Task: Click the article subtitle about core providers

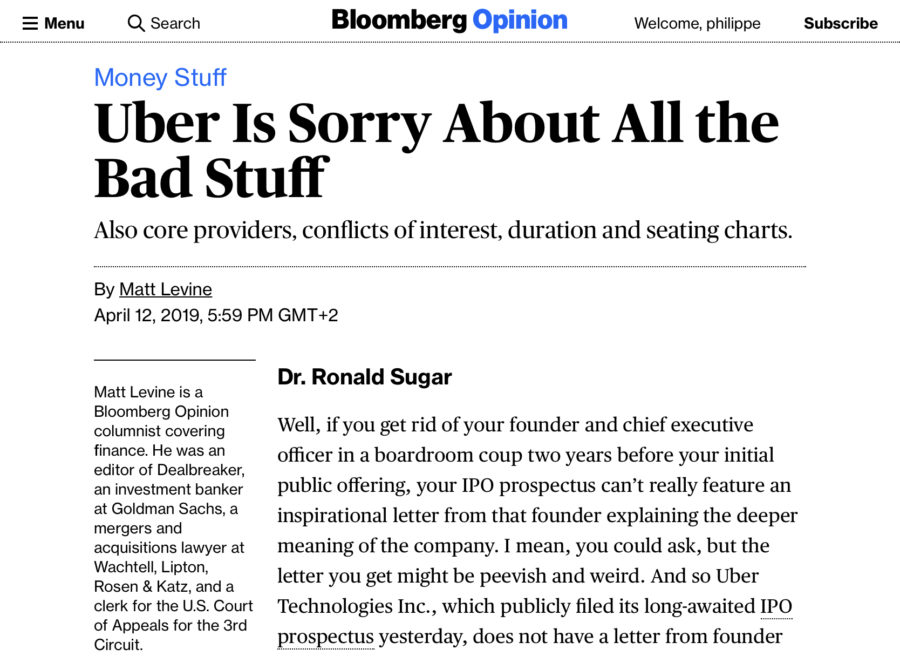Action: point(442,229)
